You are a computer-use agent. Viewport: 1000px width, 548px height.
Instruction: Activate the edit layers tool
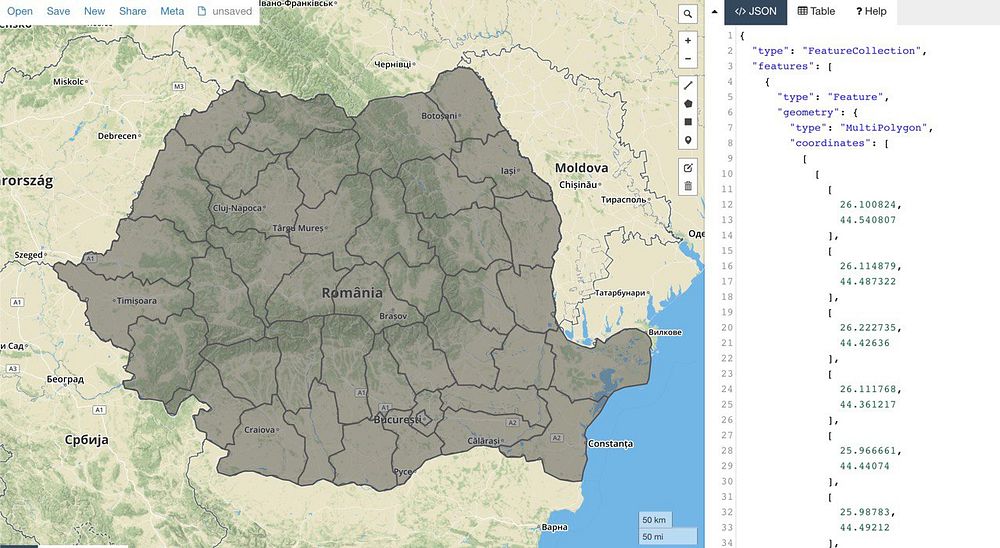[x=688, y=168]
